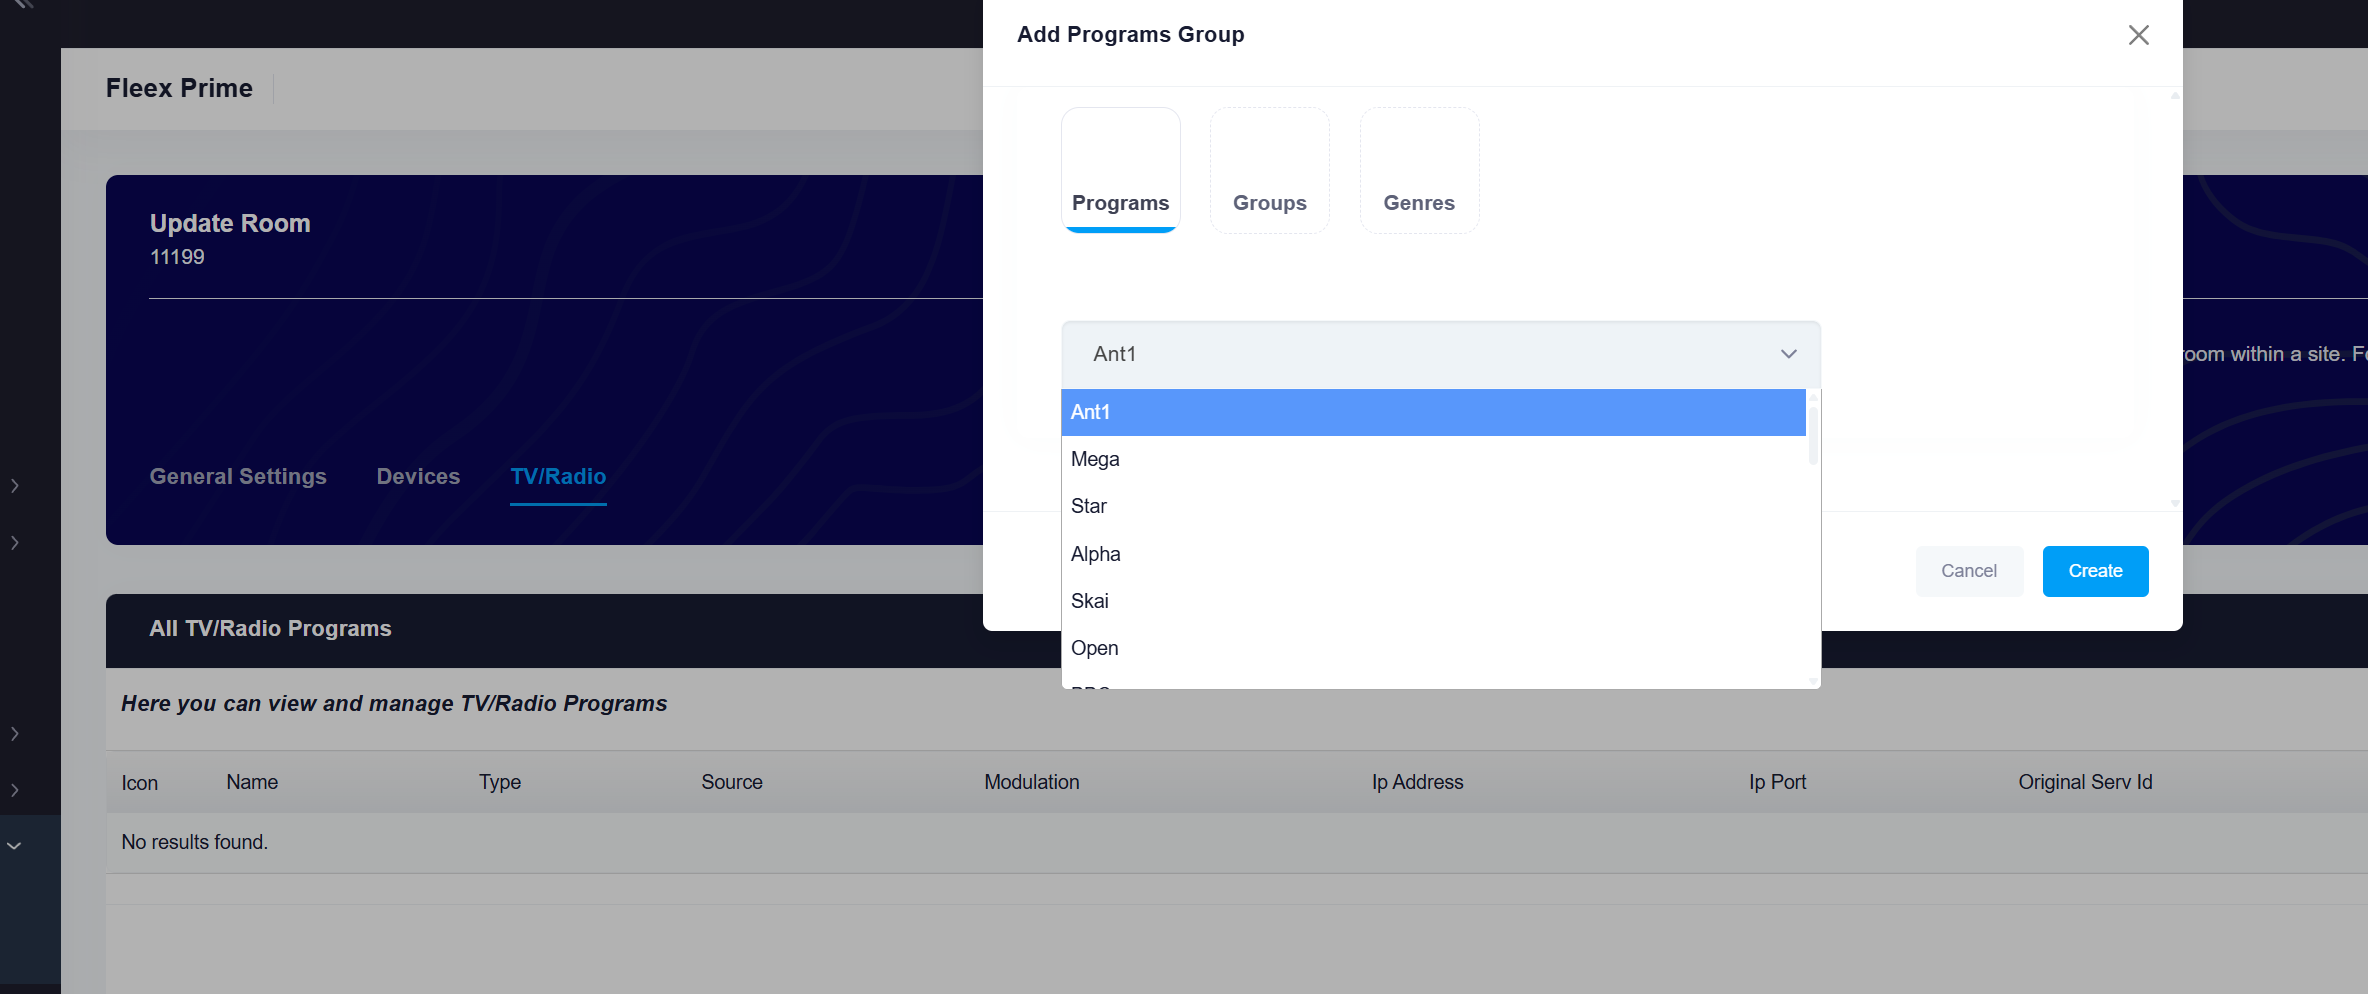Close the Add Programs Group dialog

[2138, 35]
